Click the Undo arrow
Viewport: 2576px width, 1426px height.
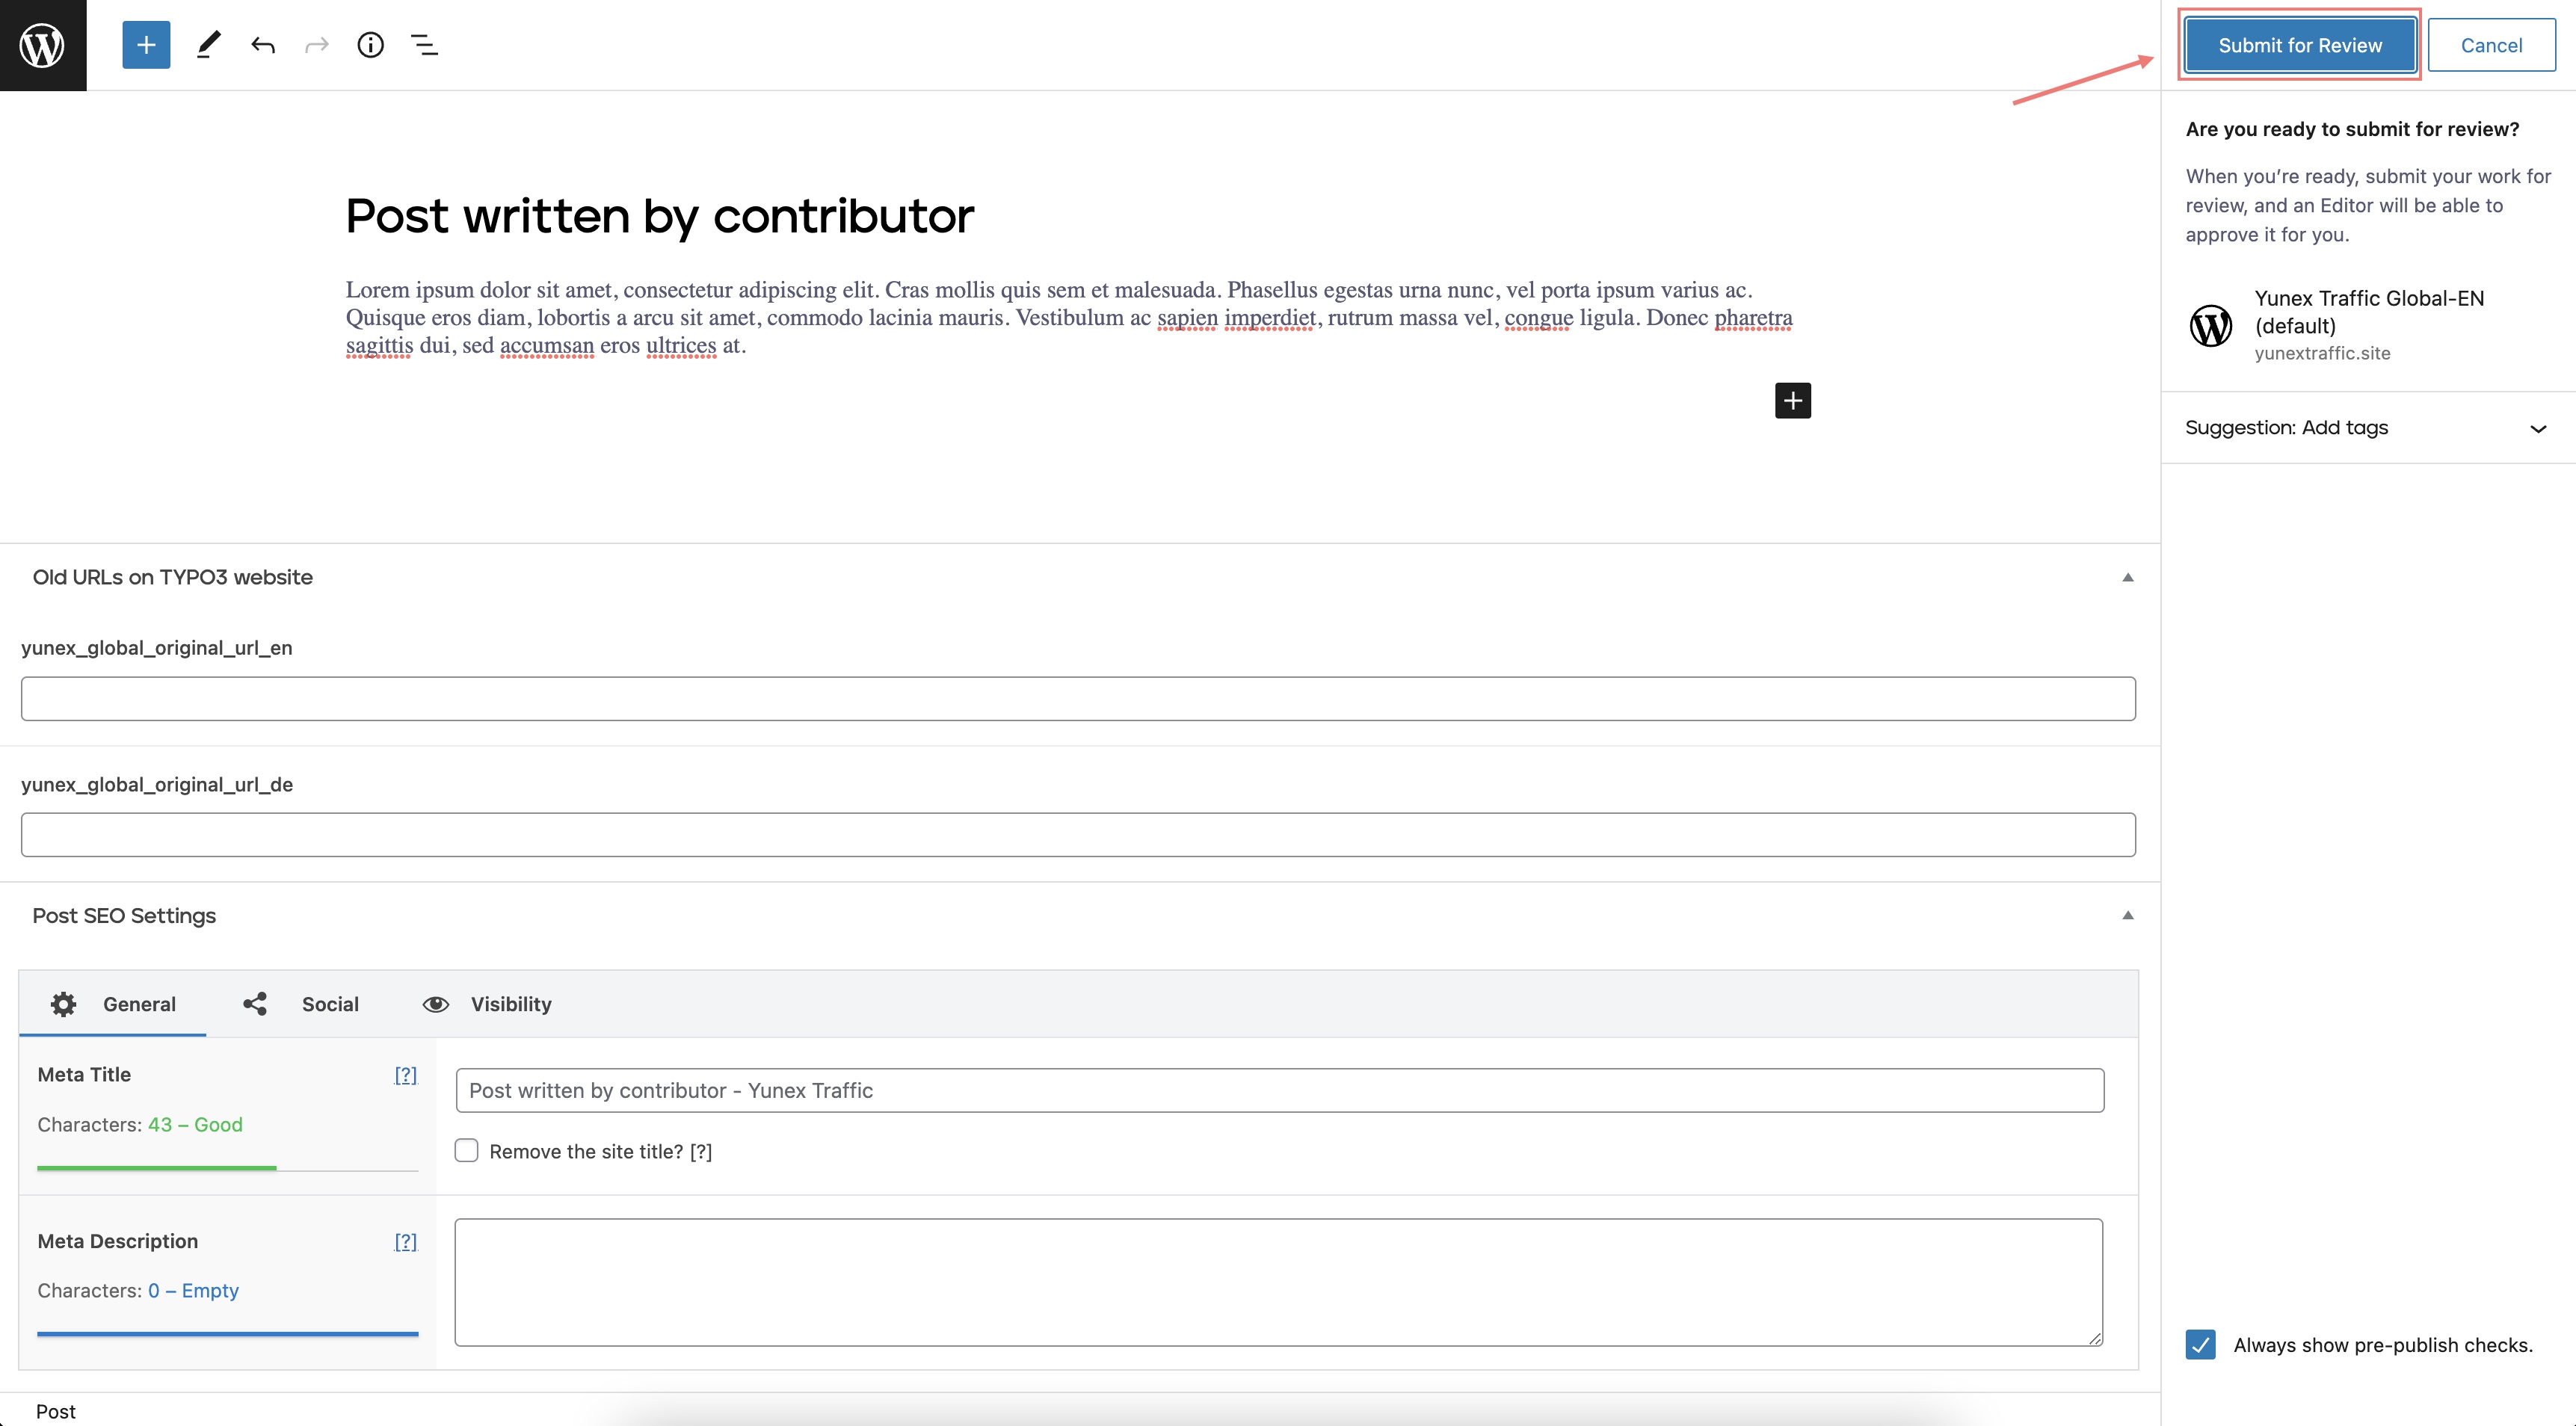(263, 45)
